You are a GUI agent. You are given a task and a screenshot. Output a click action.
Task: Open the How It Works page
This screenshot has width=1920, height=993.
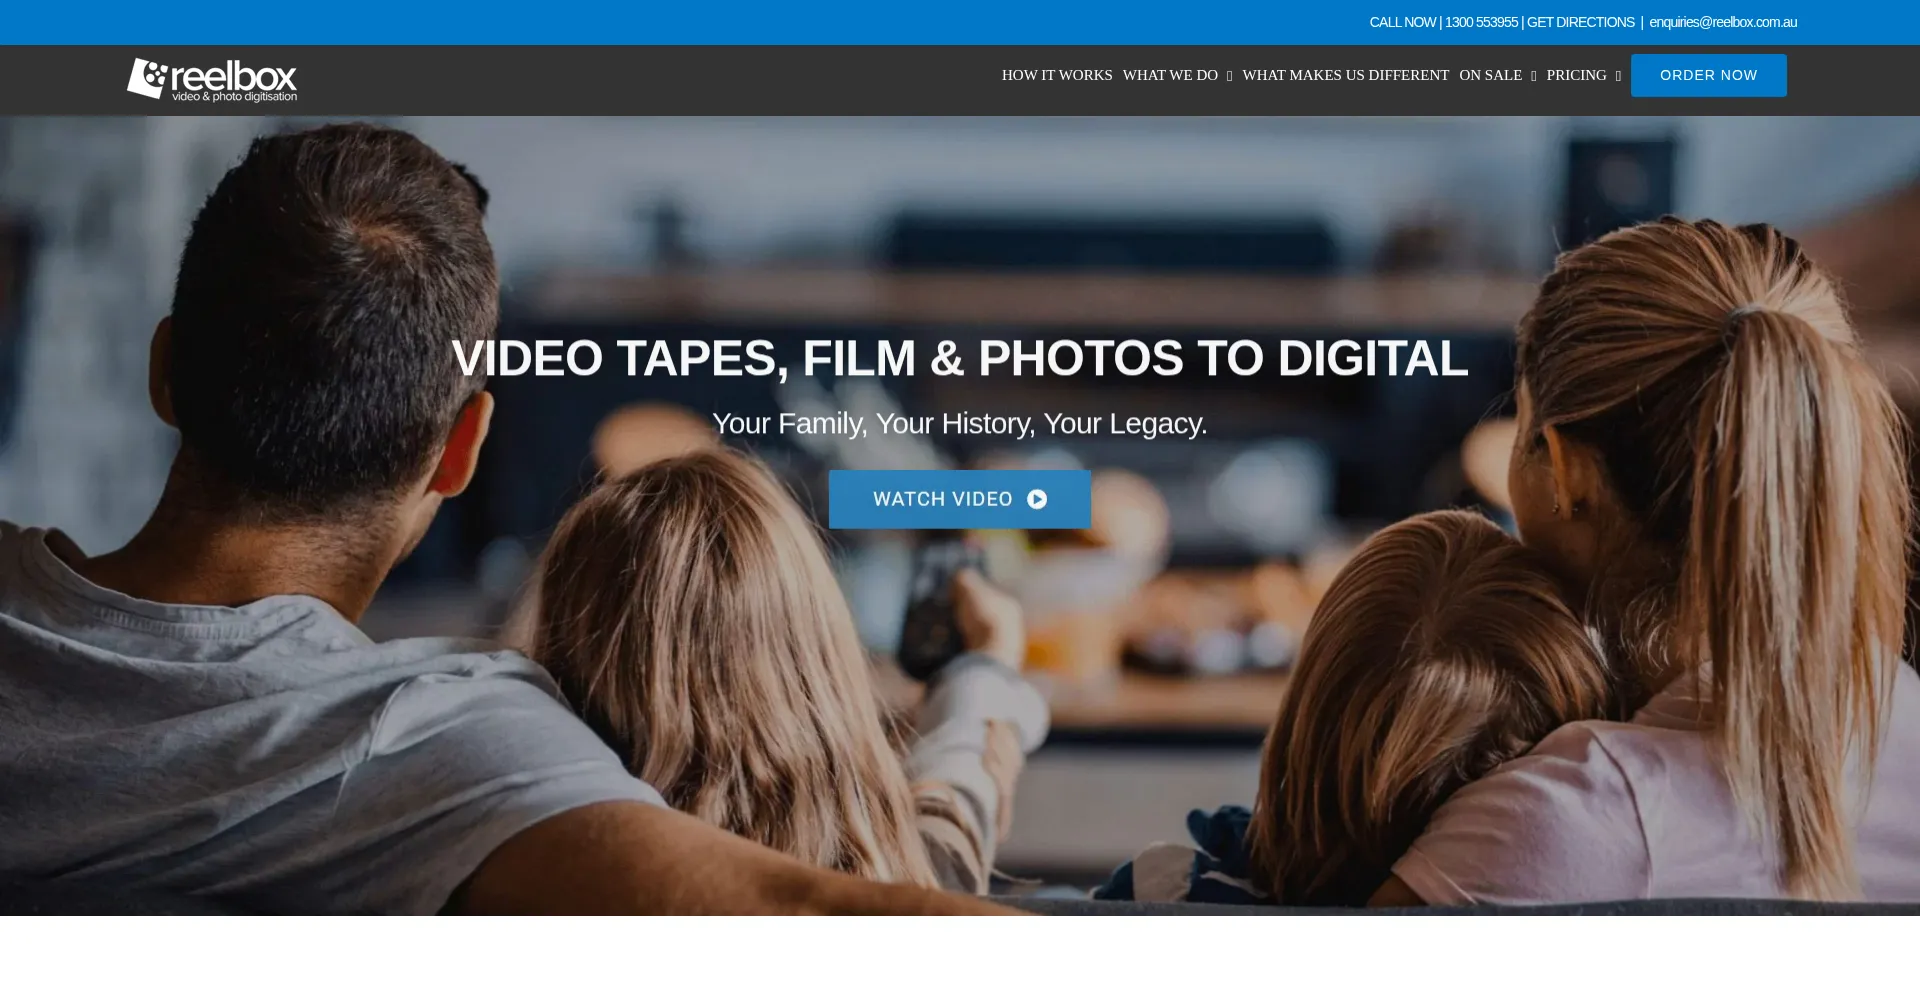tap(1056, 75)
